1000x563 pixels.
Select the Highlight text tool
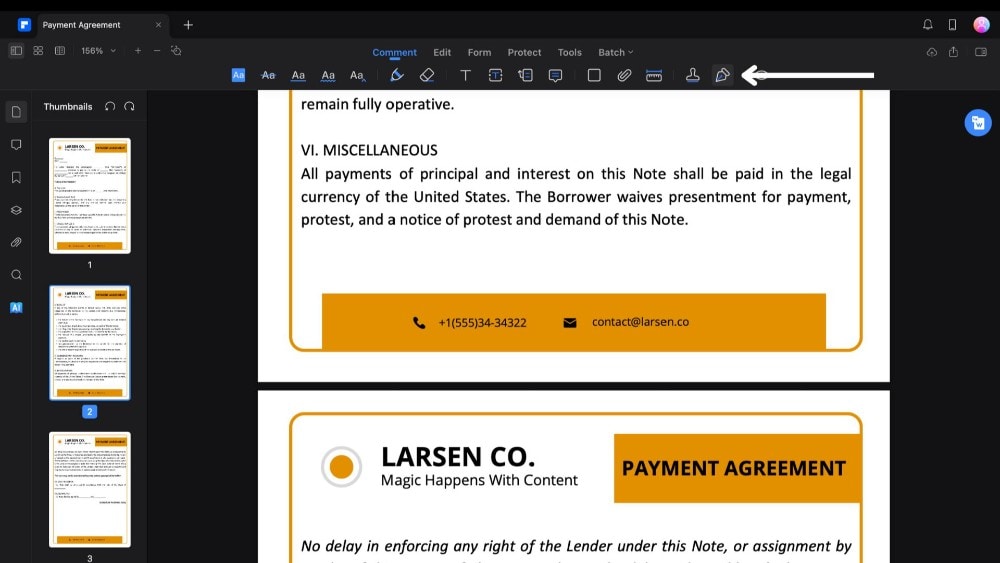click(238, 75)
